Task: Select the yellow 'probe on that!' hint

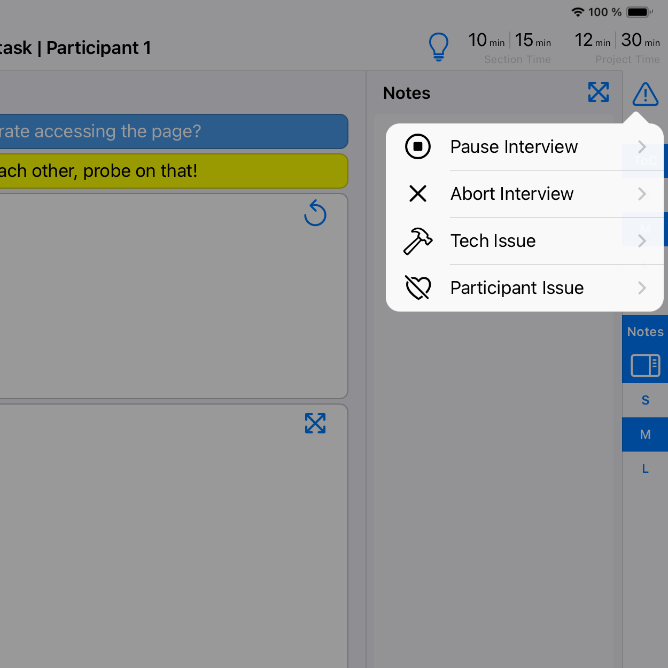Action: point(174,171)
